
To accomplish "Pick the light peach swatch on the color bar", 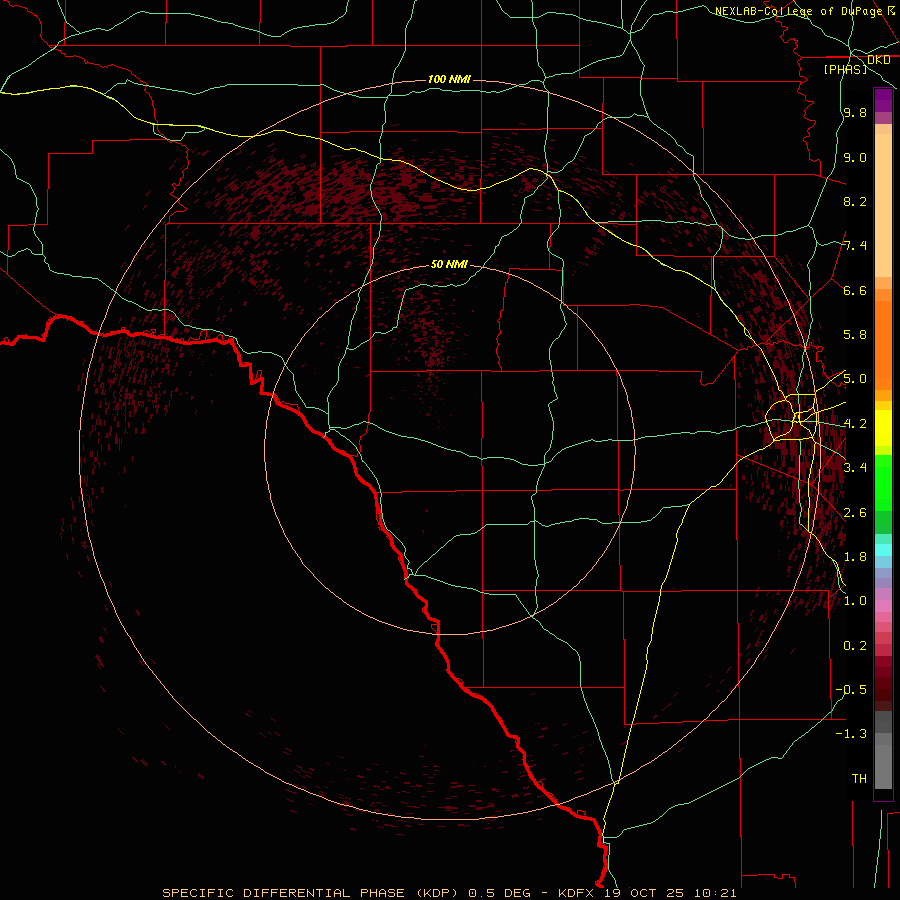I will pos(883,205).
